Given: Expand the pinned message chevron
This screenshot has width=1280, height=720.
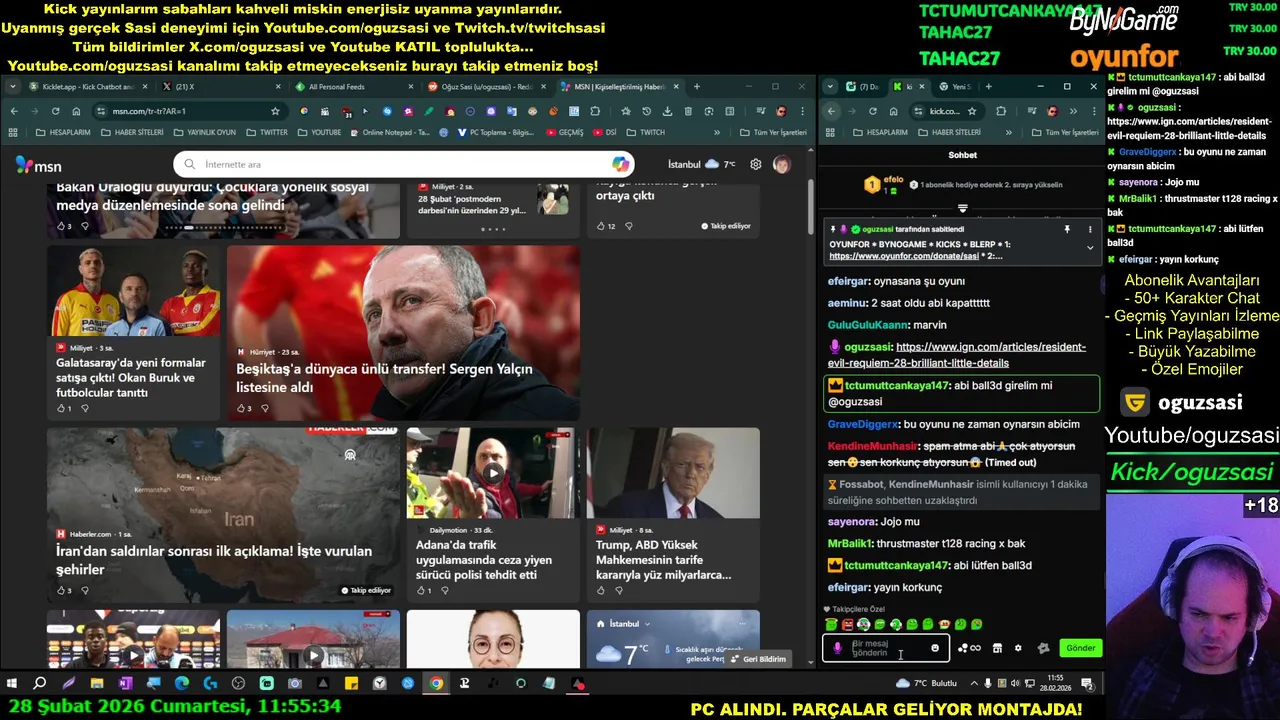Looking at the screenshot, I should coord(1090,247).
